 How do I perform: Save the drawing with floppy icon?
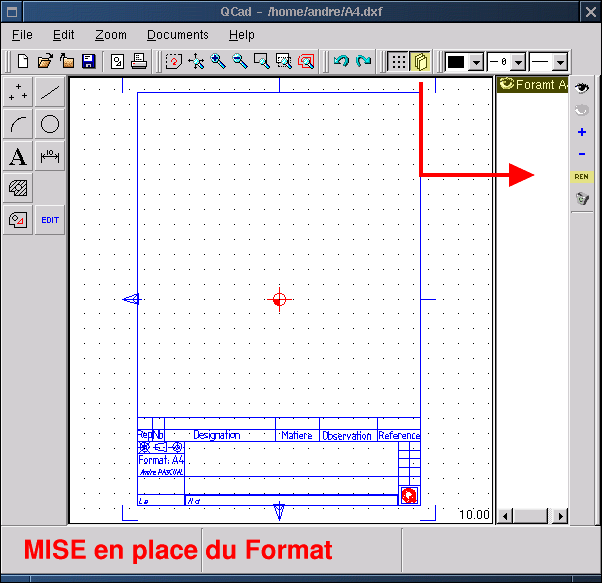tap(88, 61)
